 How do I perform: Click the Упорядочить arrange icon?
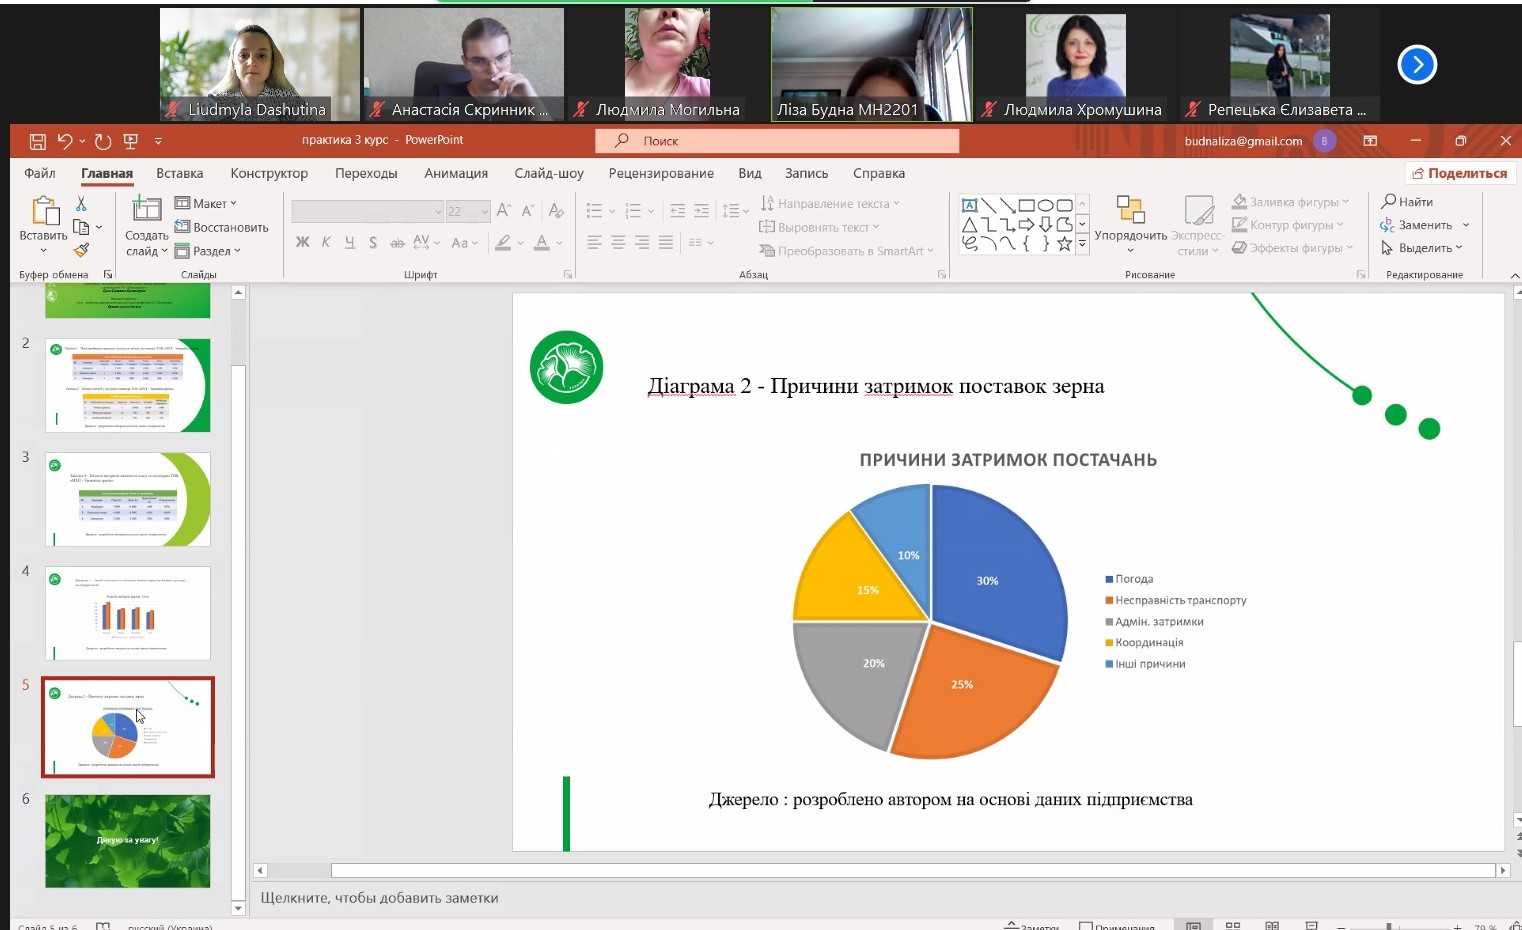(x=1130, y=210)
